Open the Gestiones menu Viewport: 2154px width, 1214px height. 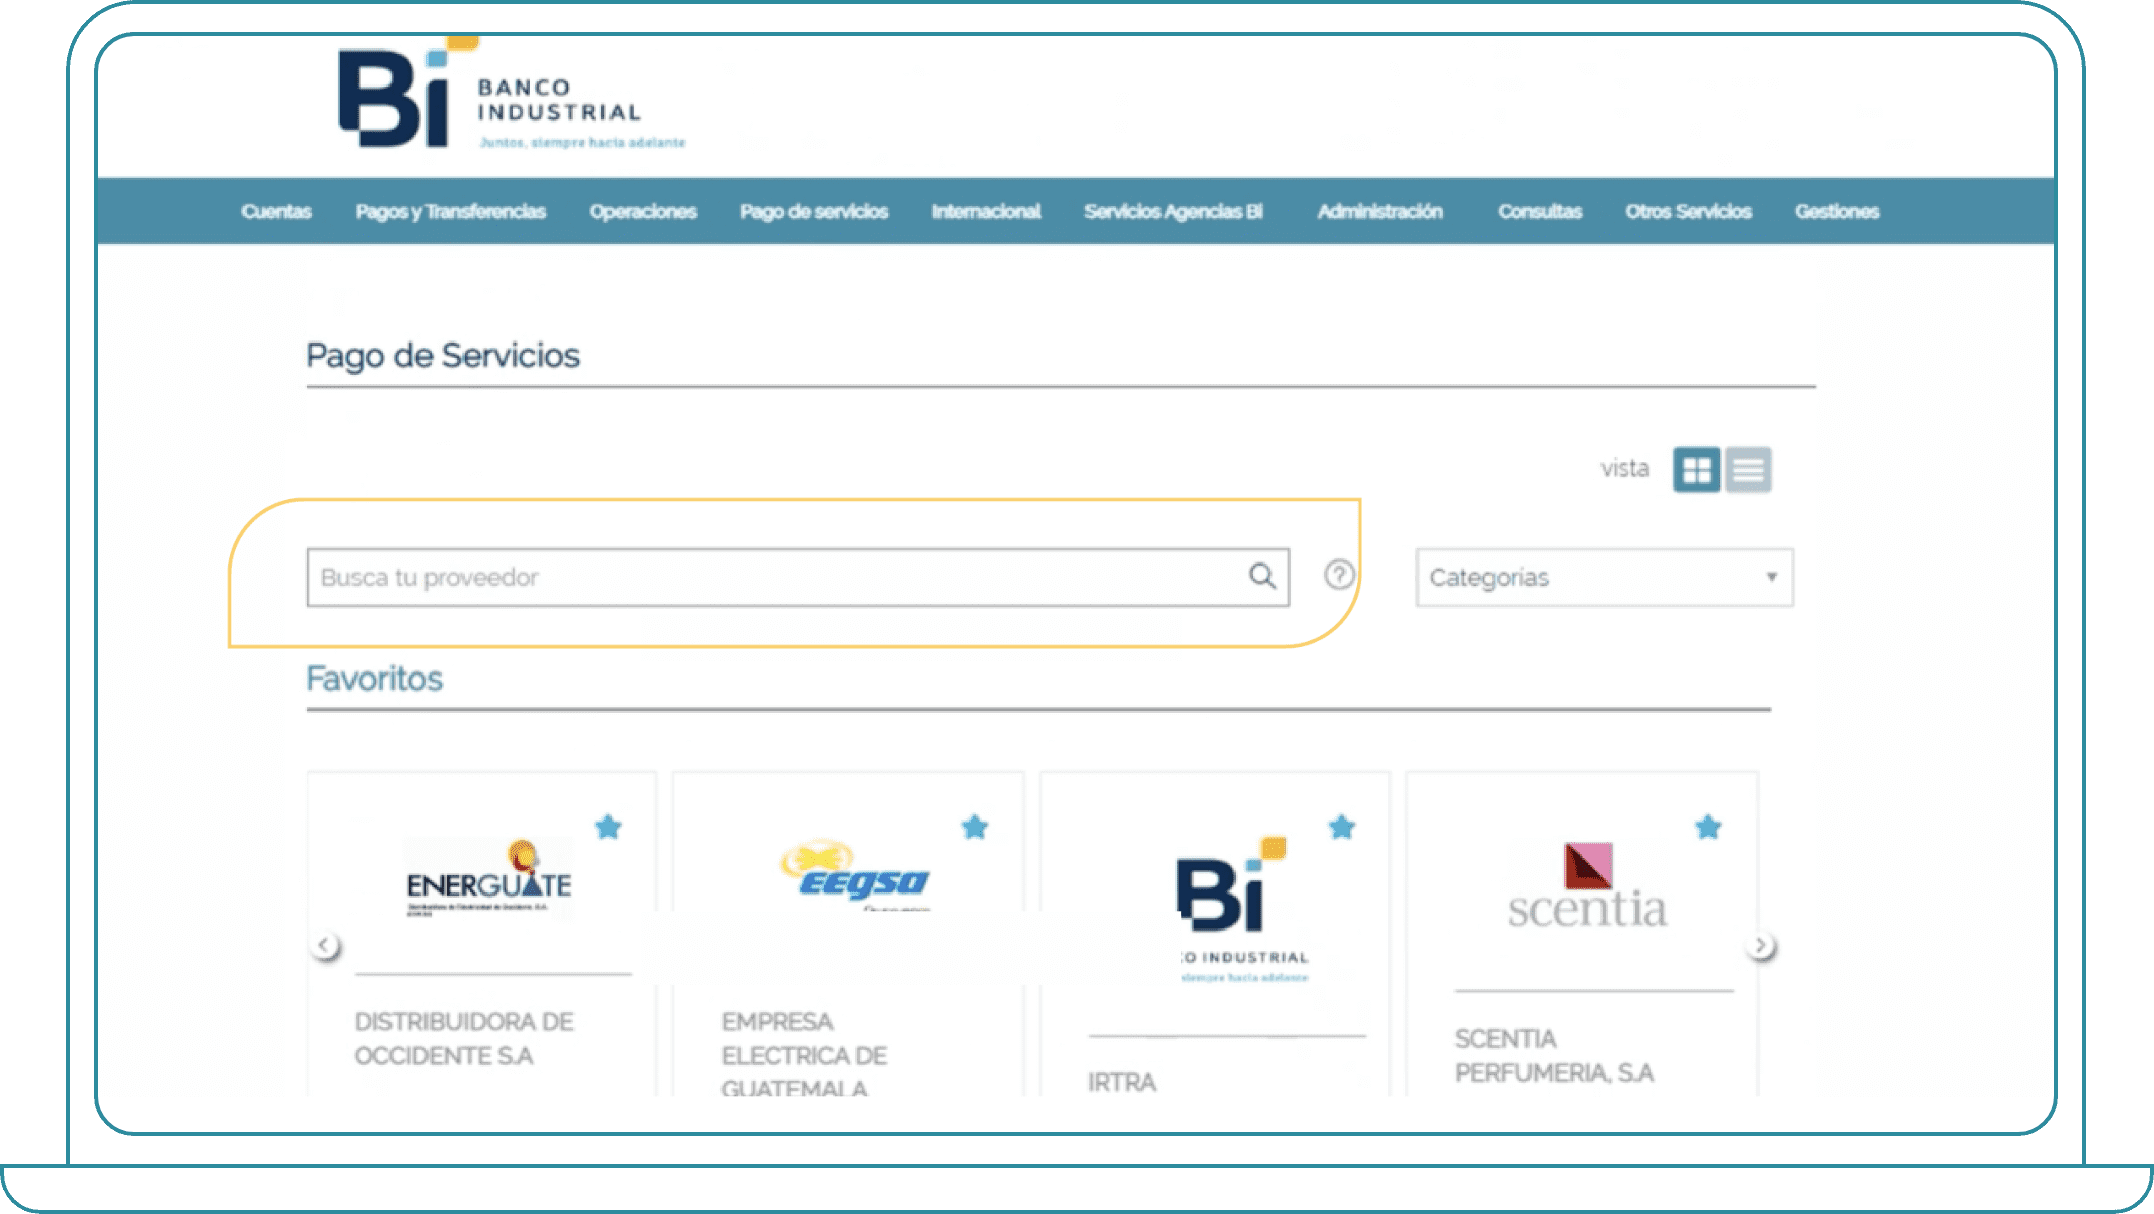click(1836, 211)
